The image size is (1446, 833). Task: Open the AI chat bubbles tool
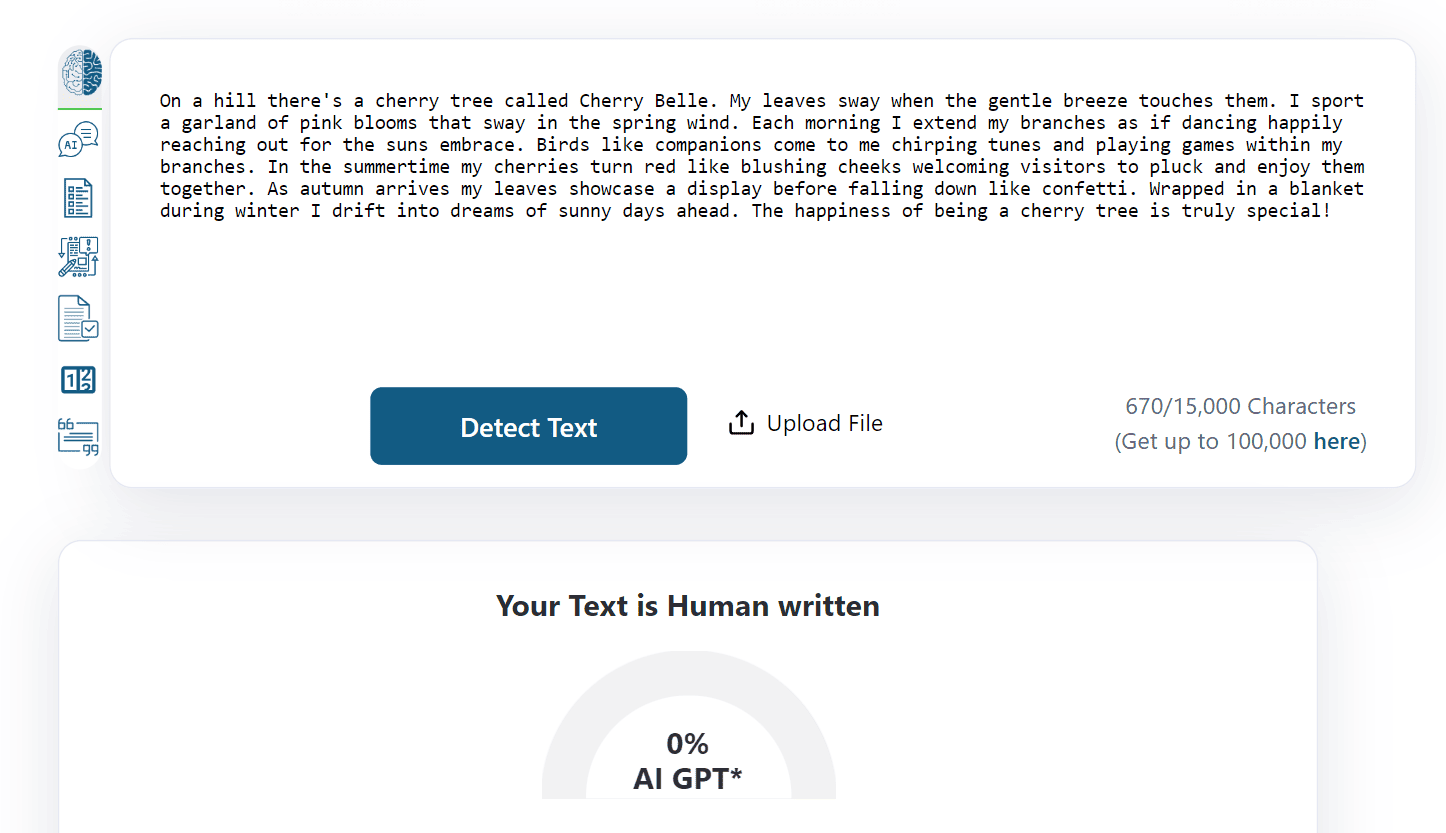(78, 140)
